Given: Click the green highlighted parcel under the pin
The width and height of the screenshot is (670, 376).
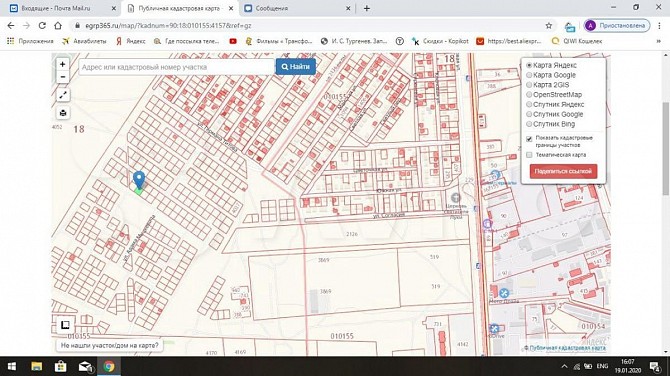Looking at the screenshot, I should pos(138,191).
